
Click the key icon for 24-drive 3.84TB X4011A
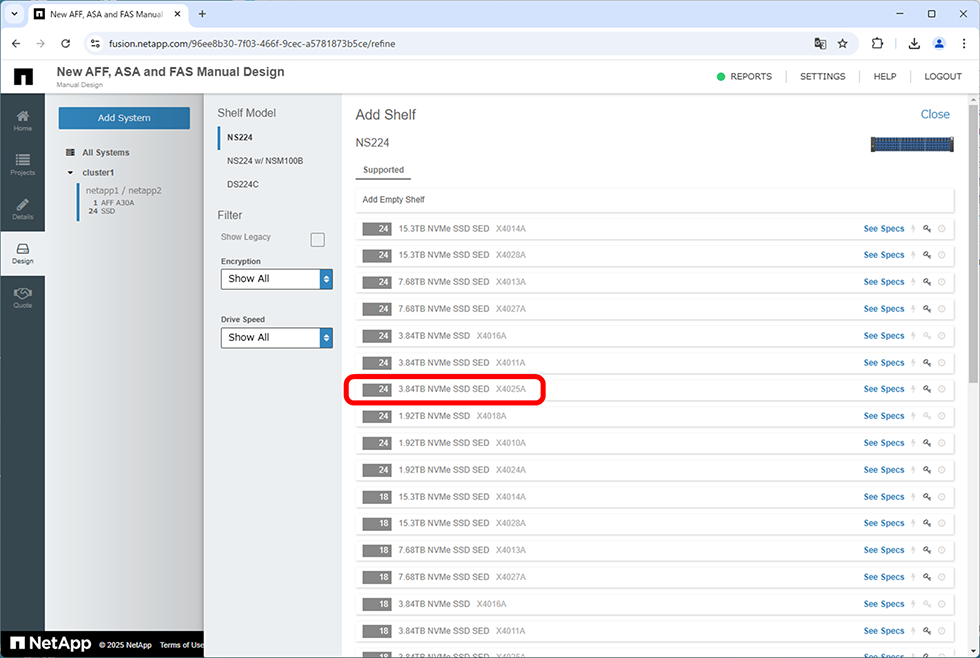pos(927,362)
